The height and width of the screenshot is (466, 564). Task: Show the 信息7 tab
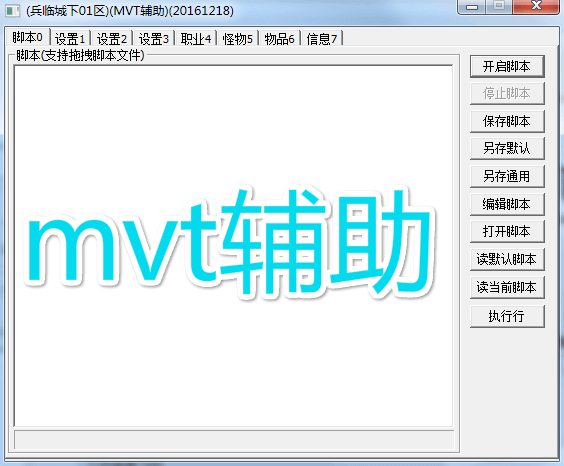(322, 38)
